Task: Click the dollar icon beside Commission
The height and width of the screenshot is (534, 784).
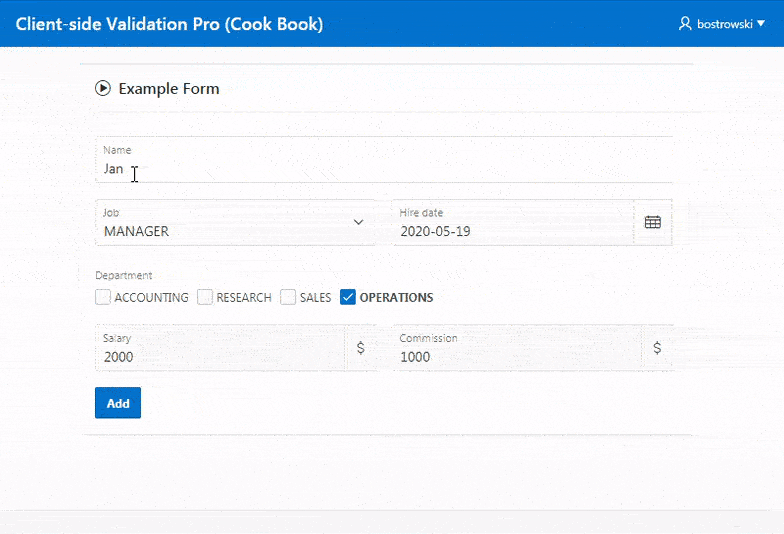Action: pyautogui.click(x=657, y=348)
